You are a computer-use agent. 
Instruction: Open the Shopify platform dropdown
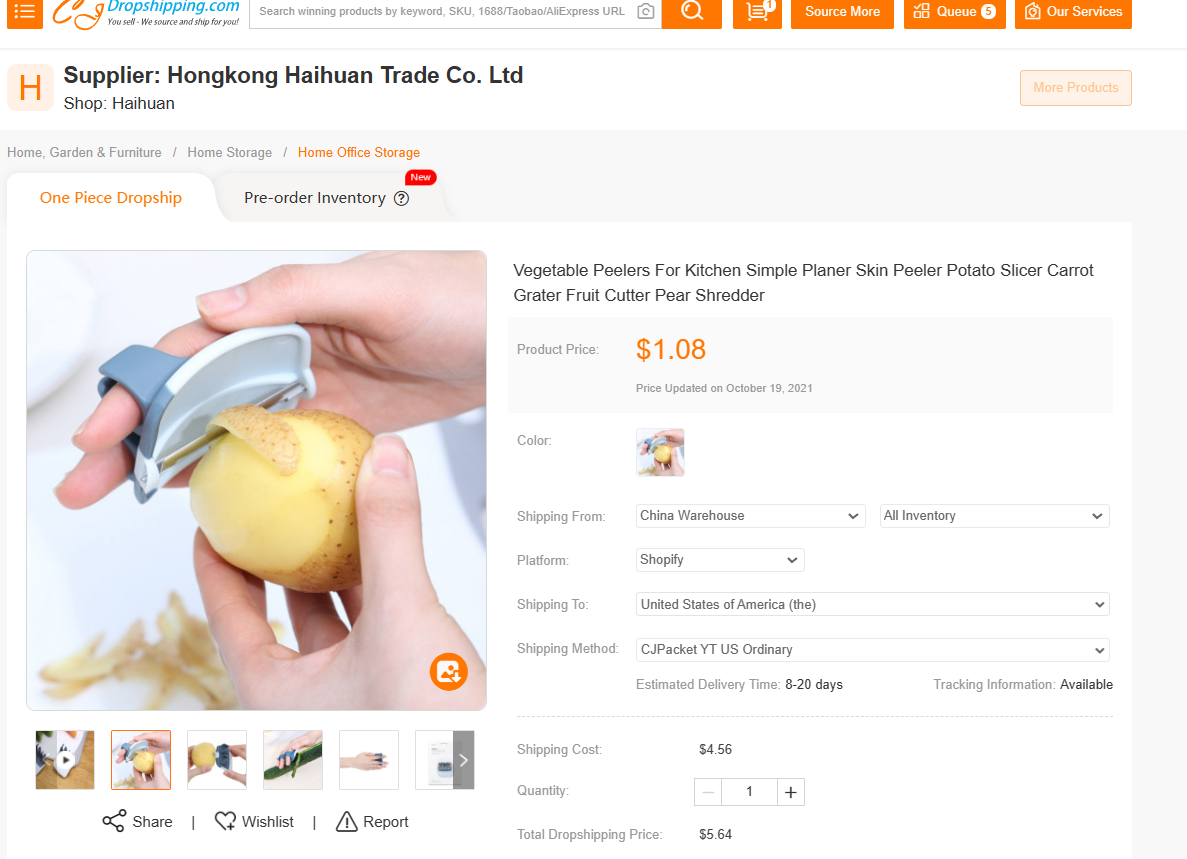(x=720, y=560)
